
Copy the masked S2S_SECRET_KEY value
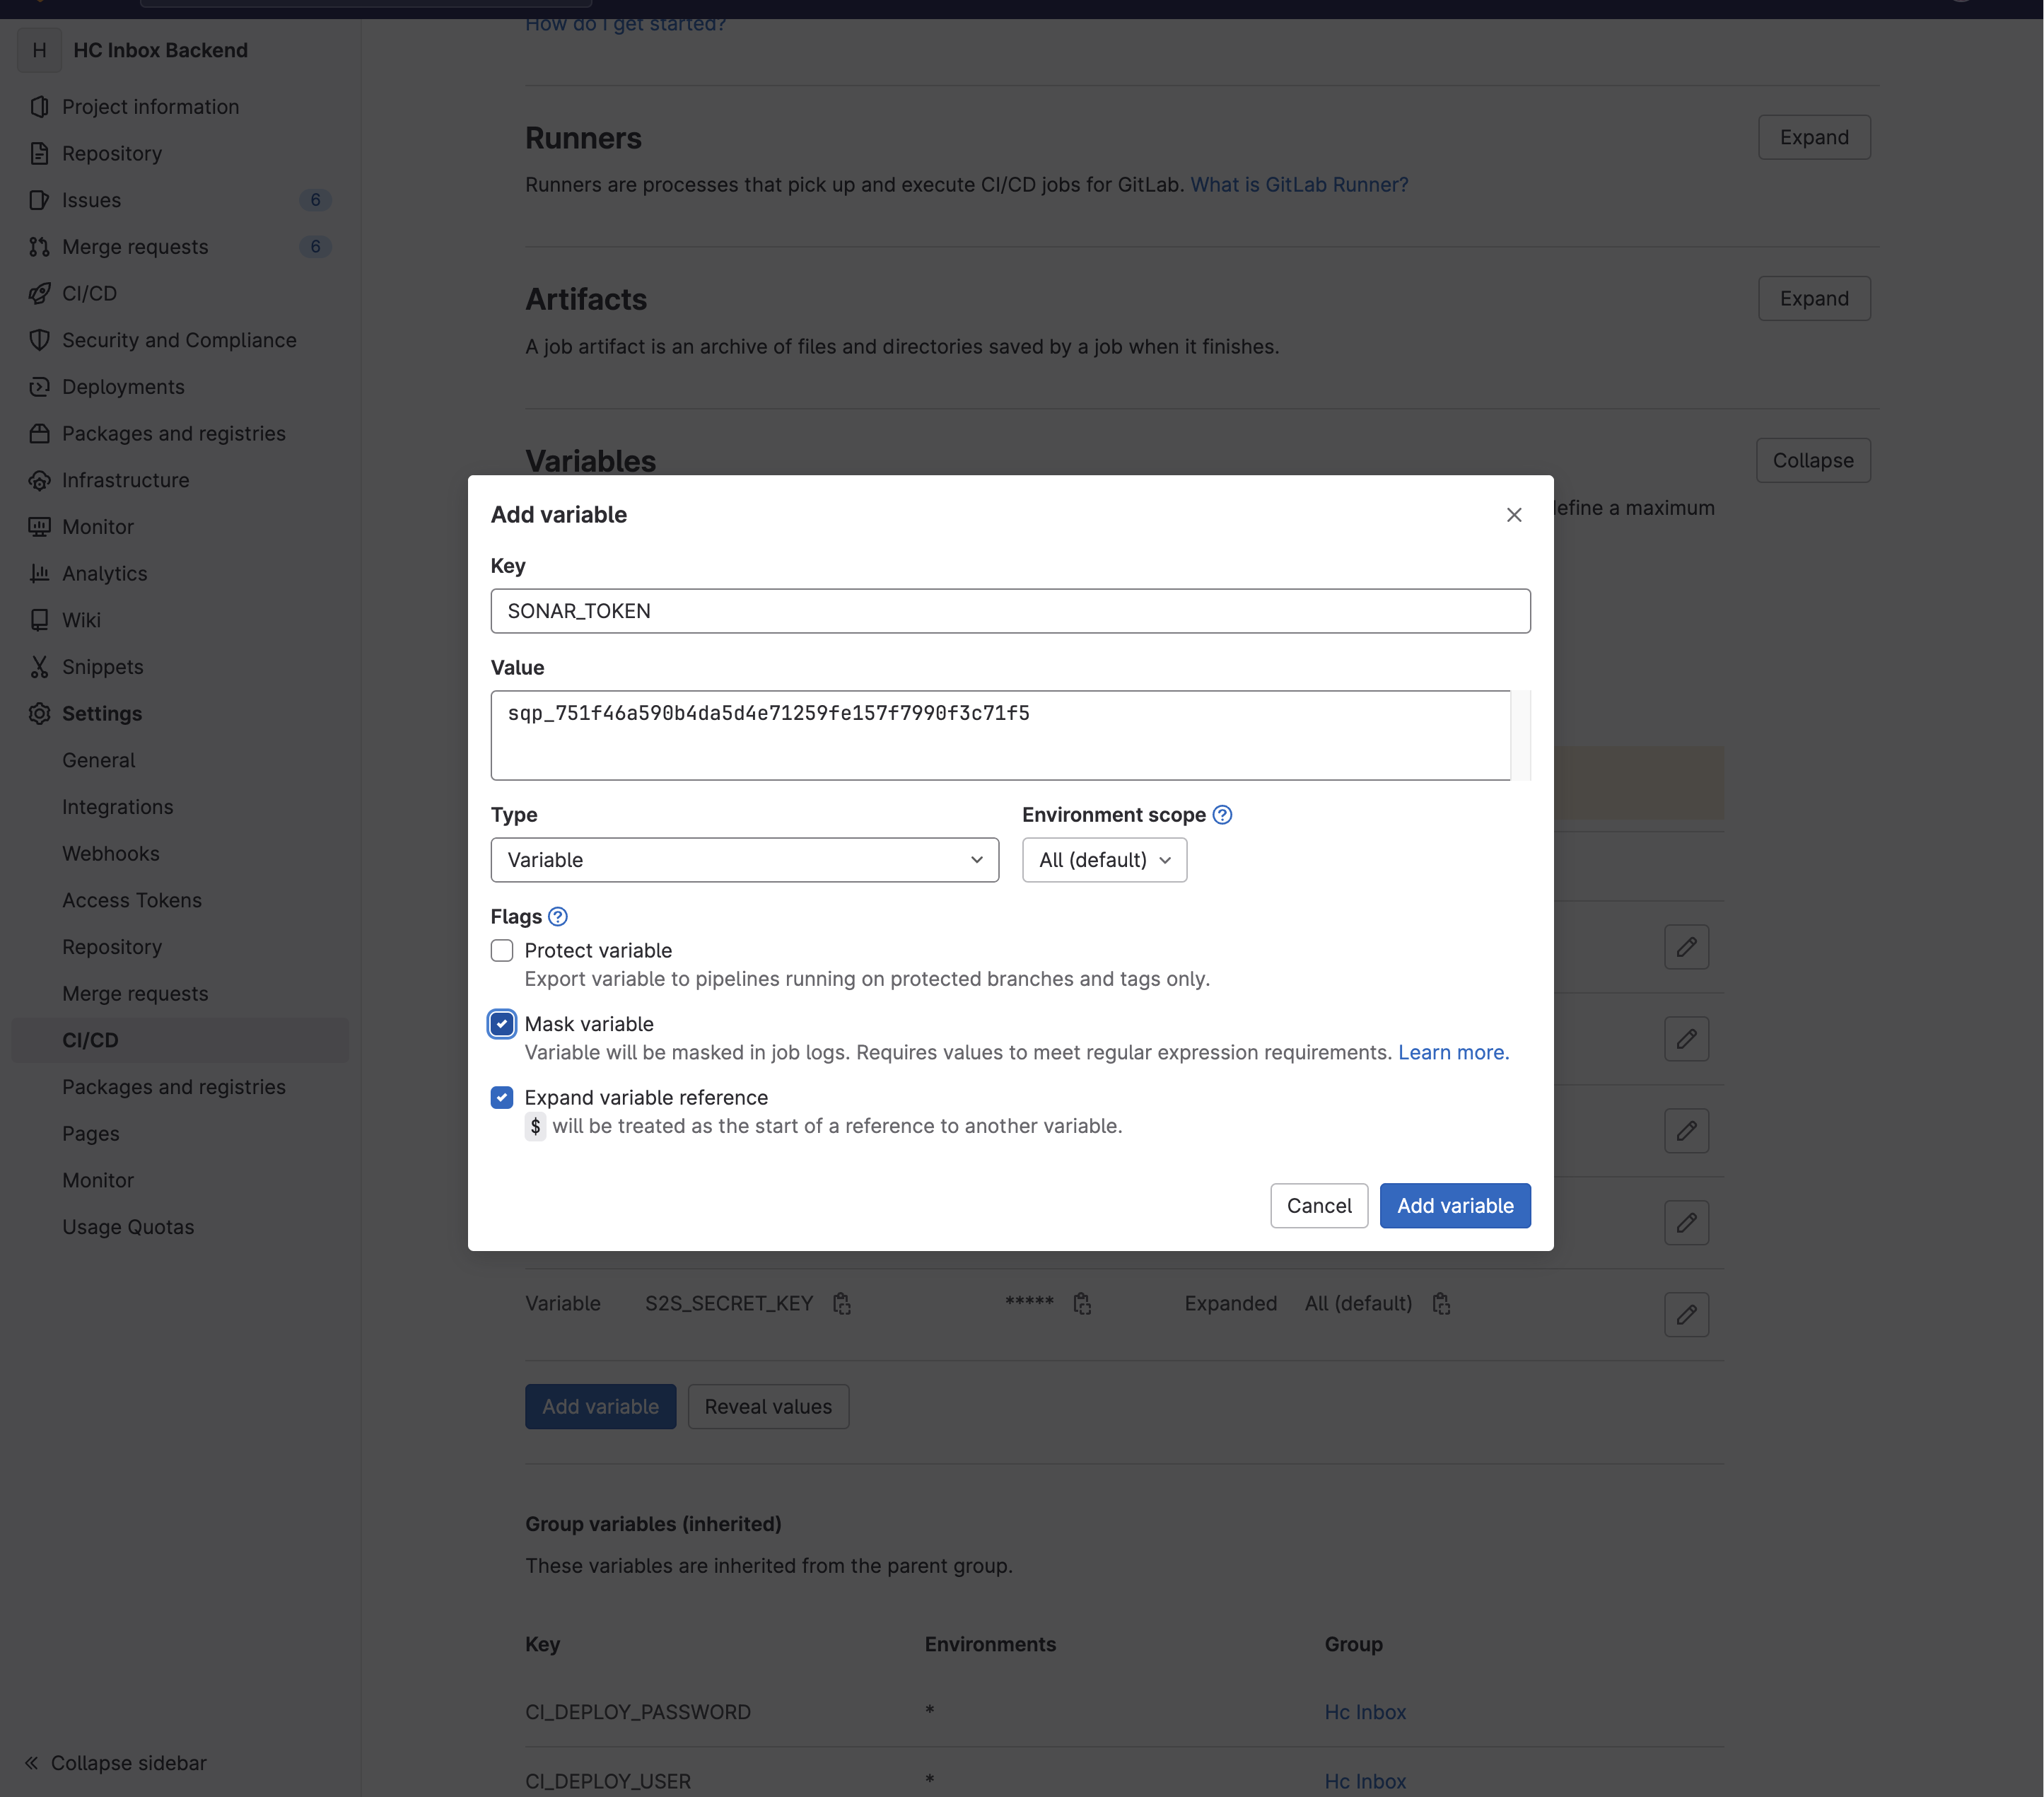(1082, 1304)
